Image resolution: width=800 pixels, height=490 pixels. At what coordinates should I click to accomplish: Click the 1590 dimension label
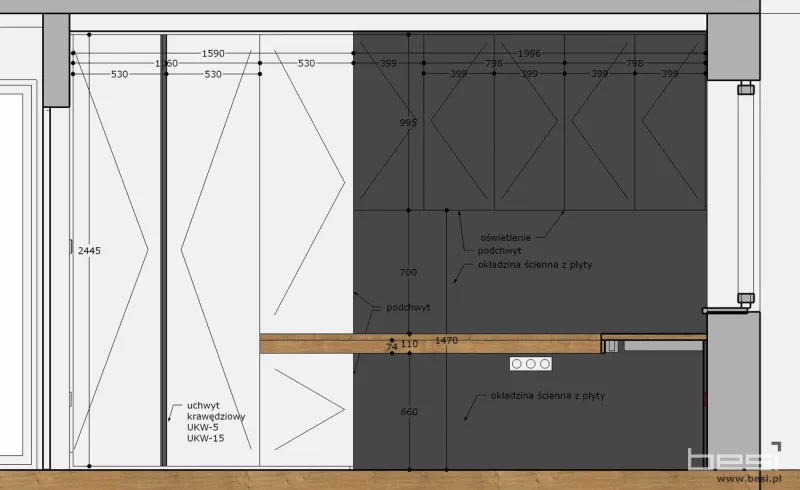click(x=213, y=53)
